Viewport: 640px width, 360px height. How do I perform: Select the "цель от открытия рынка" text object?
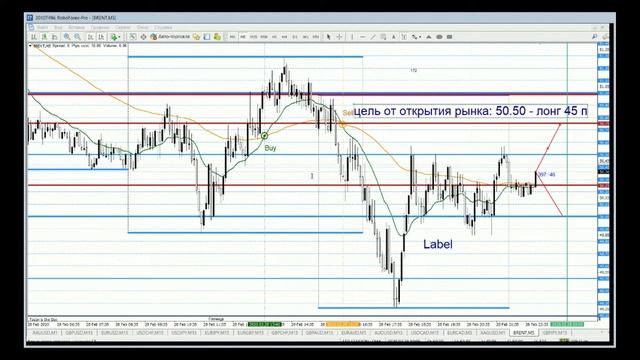point(470,111)
